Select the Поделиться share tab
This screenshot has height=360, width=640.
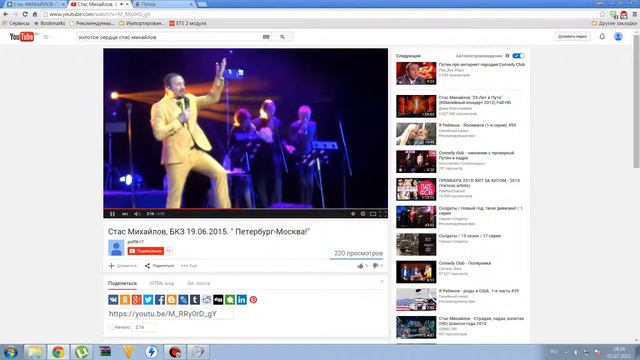tap(122, 283)
